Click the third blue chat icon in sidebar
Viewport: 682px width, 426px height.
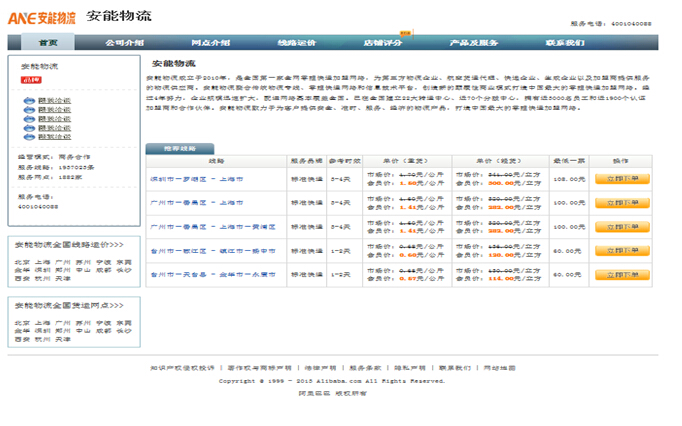pyautogui.click(x=28, y=118)
